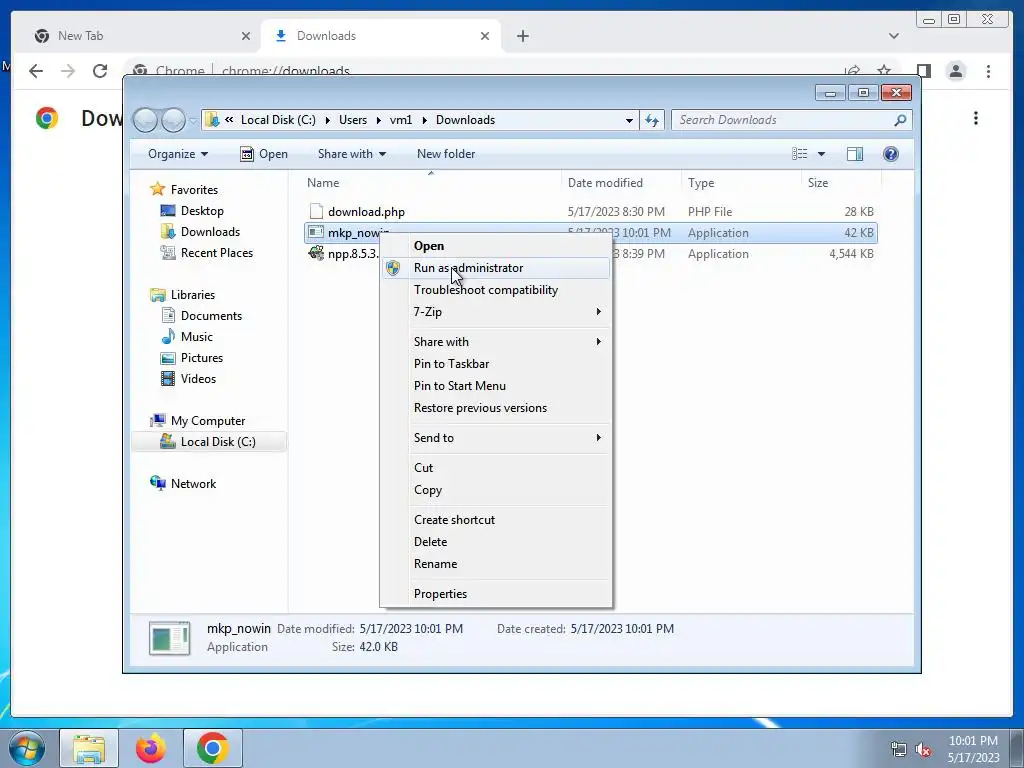This screenshot has width=1024, height=768.
Task: Click the Open toolbar button
Action: tap(264, 154)
